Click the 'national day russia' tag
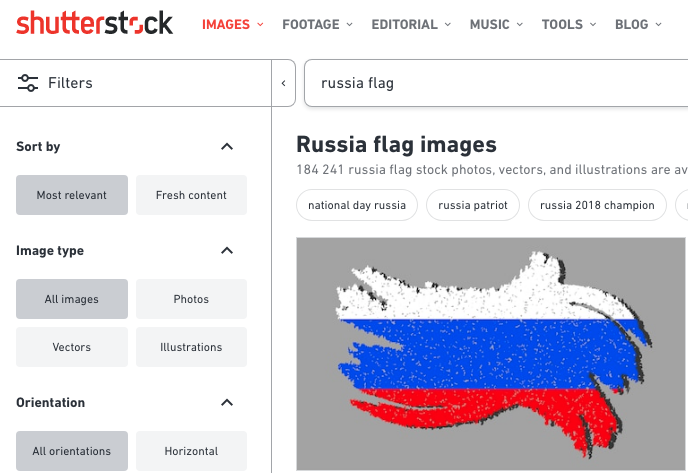The image size is (688, 473). click(x=357, y=205)
